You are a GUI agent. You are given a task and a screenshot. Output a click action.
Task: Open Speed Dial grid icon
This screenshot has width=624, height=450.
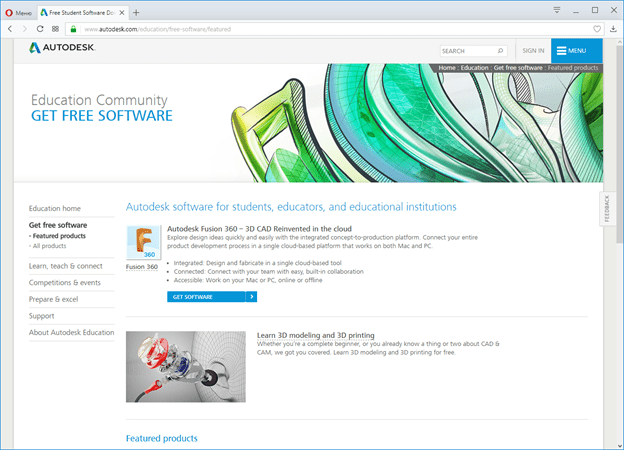[55, 29]
